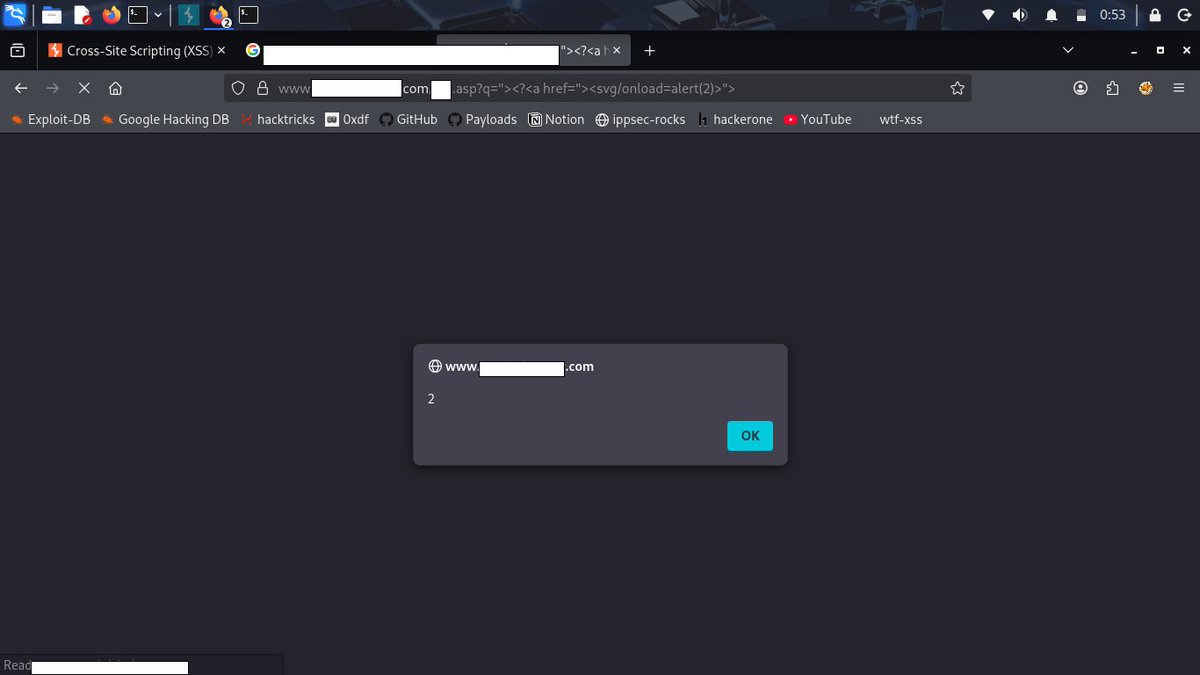
Task: Mute system volume via speaker icon
Action: [1020, 15]
